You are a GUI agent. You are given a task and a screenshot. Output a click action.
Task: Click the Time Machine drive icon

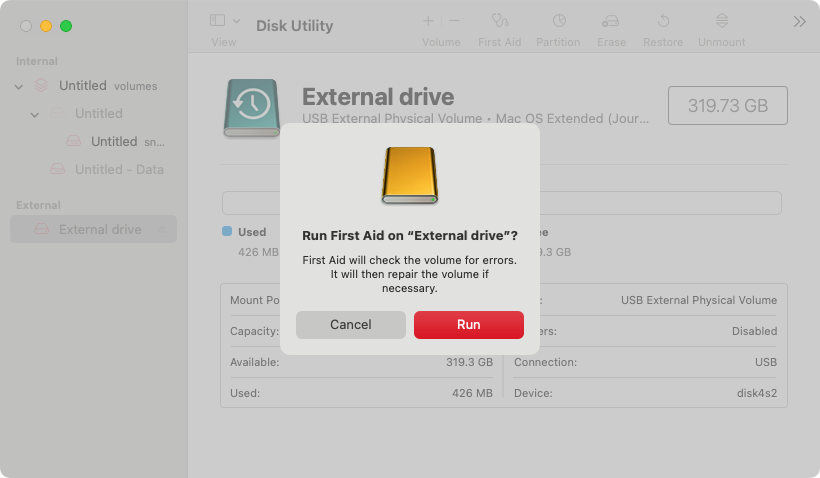252,108
